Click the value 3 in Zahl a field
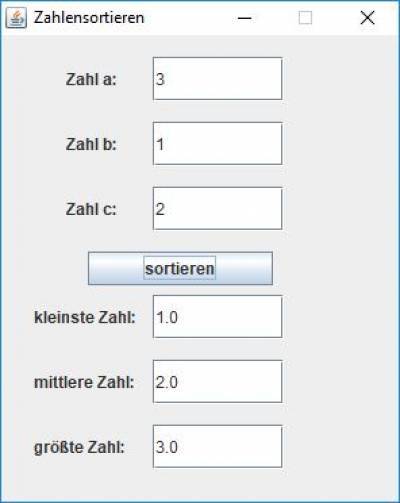This screenshot has height=503, width=400. [160, 79]
